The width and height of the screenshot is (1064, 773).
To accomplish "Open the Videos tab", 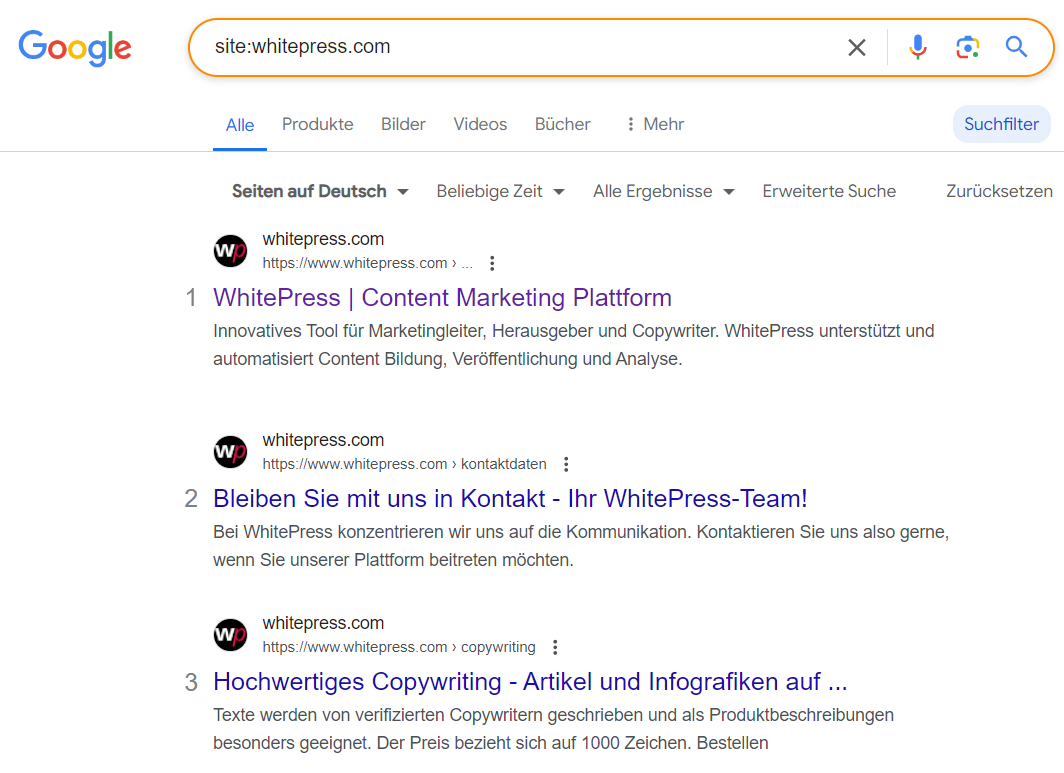I will pos(480,124).
